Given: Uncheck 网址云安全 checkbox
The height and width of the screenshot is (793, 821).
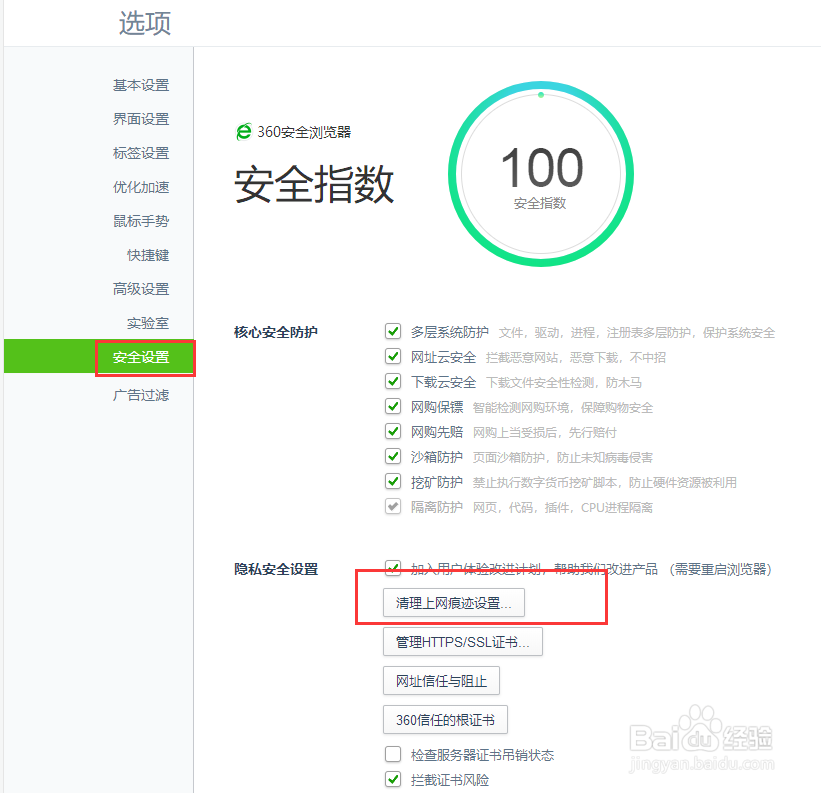Looking at the screenshot, I should pos(393,356).
